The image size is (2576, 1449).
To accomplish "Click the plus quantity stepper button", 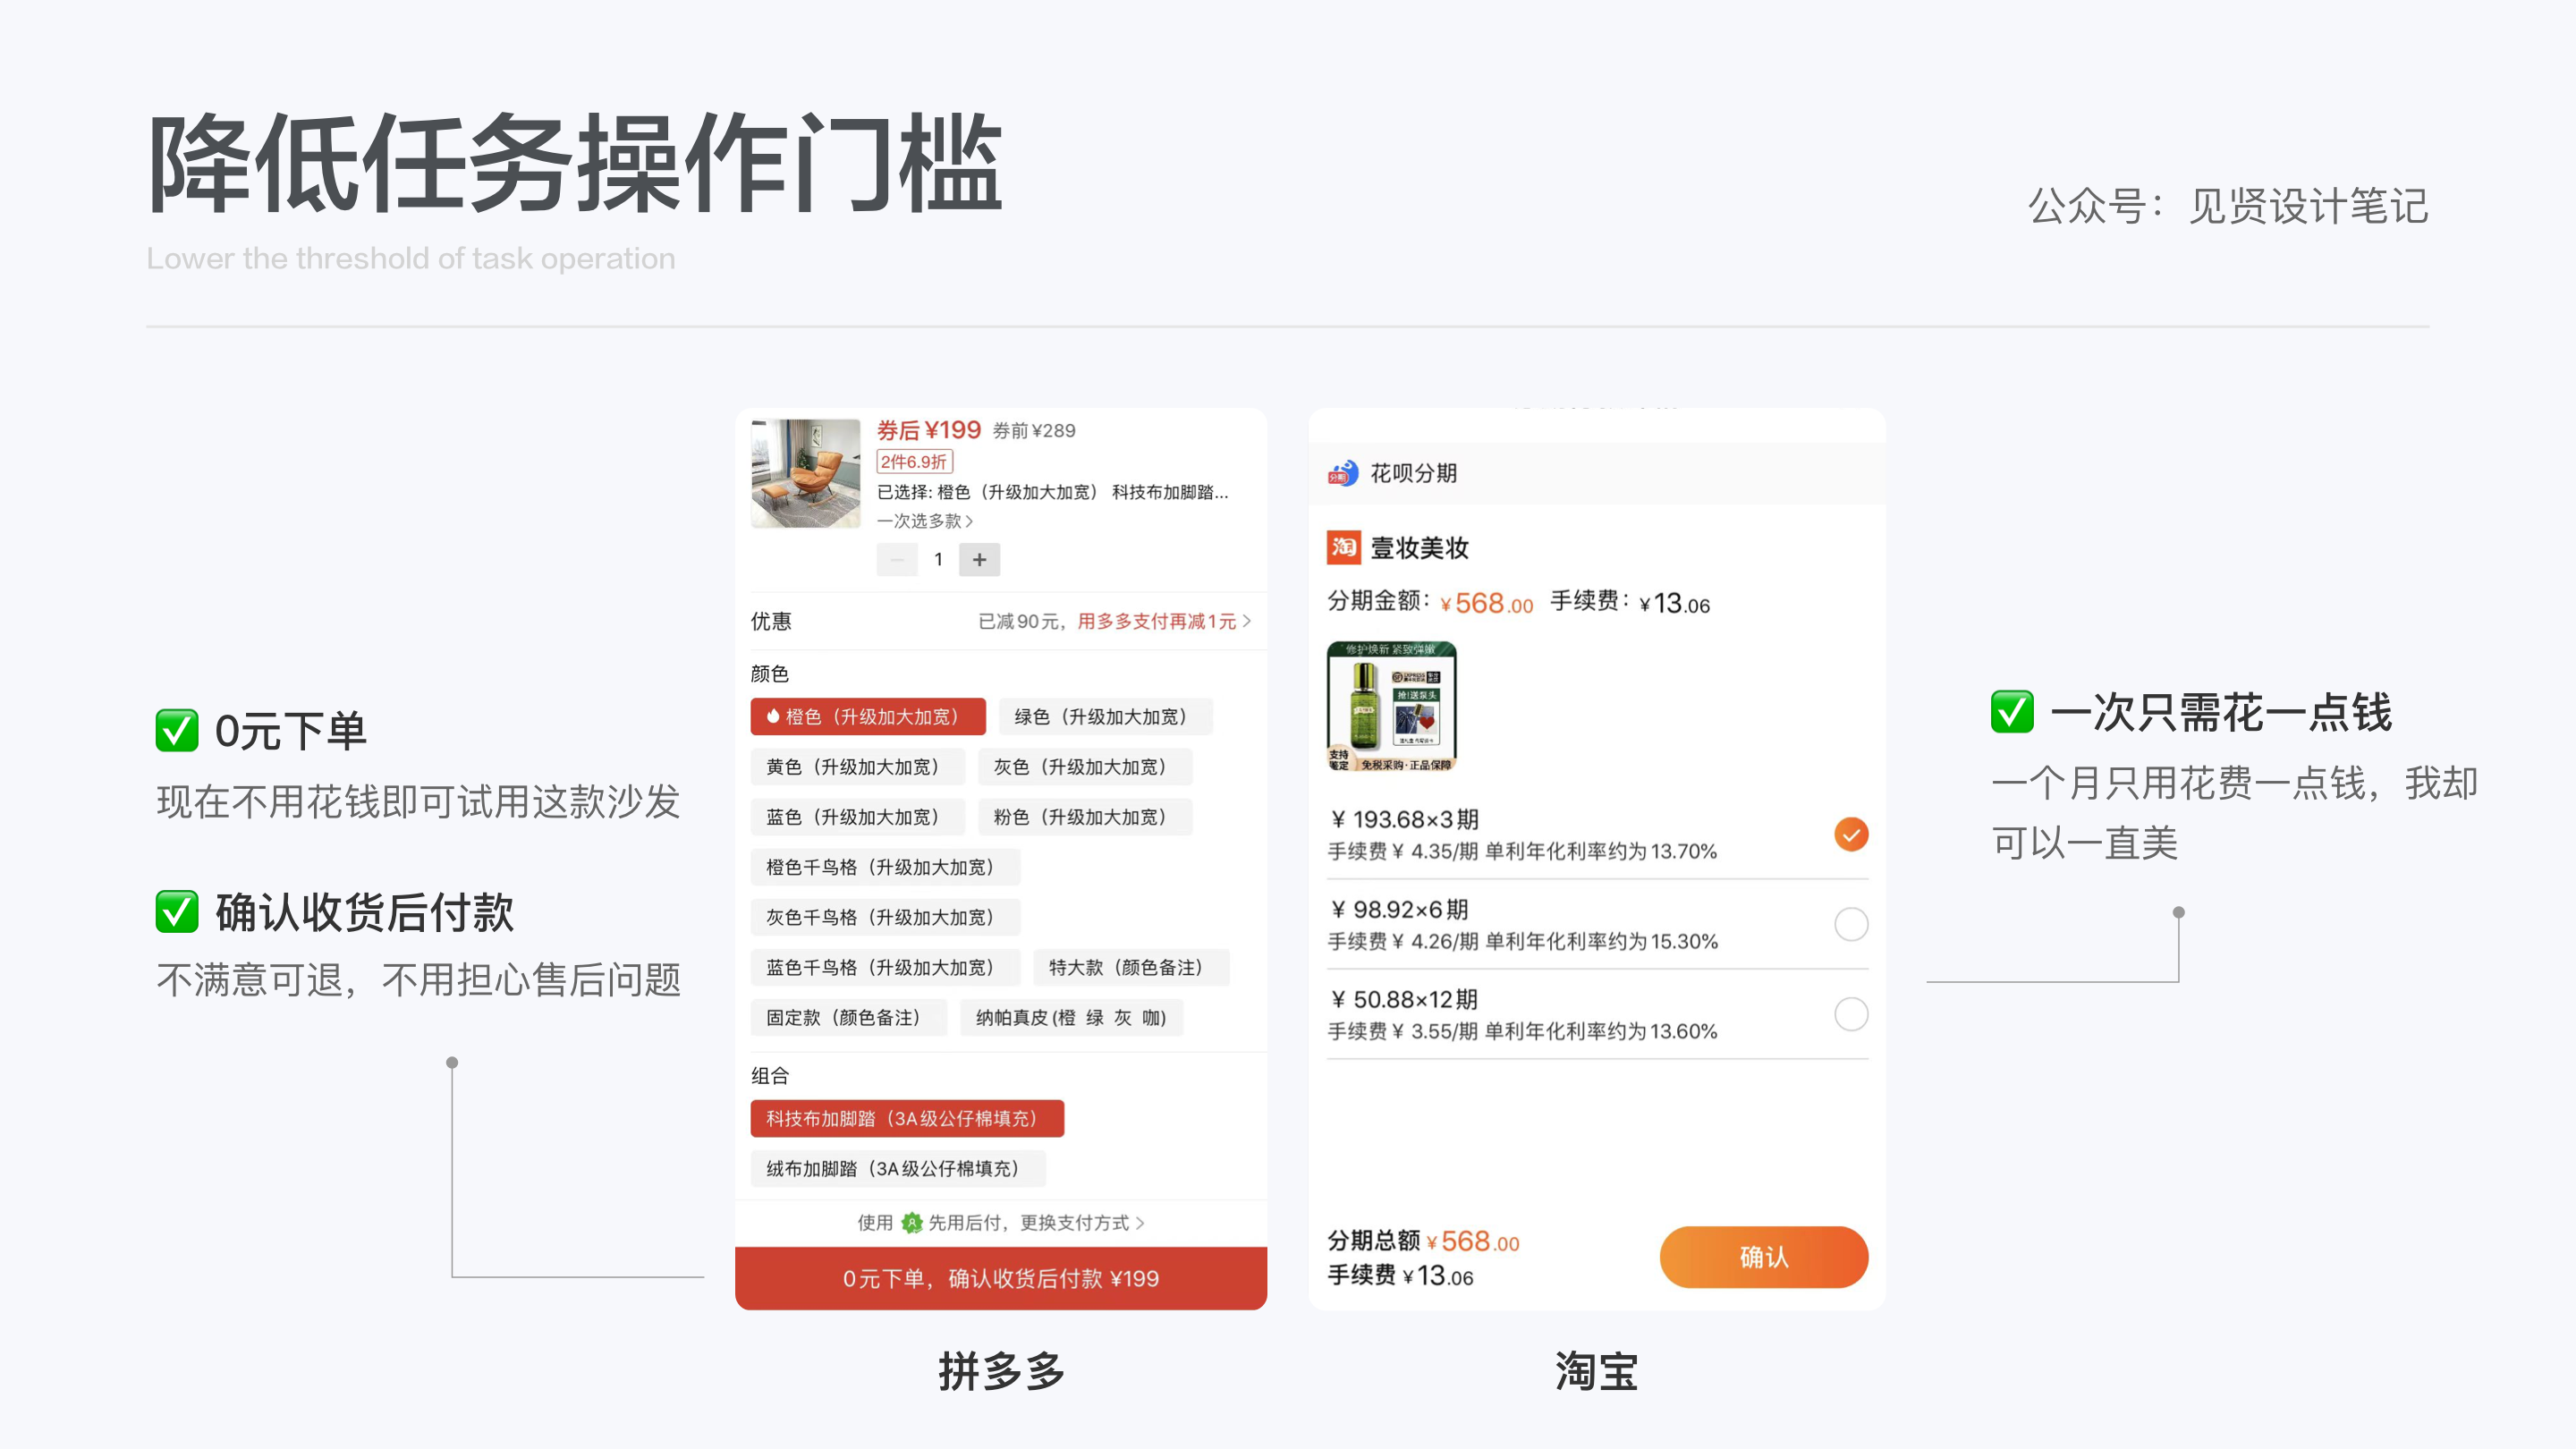I will [x=979, y=560].
